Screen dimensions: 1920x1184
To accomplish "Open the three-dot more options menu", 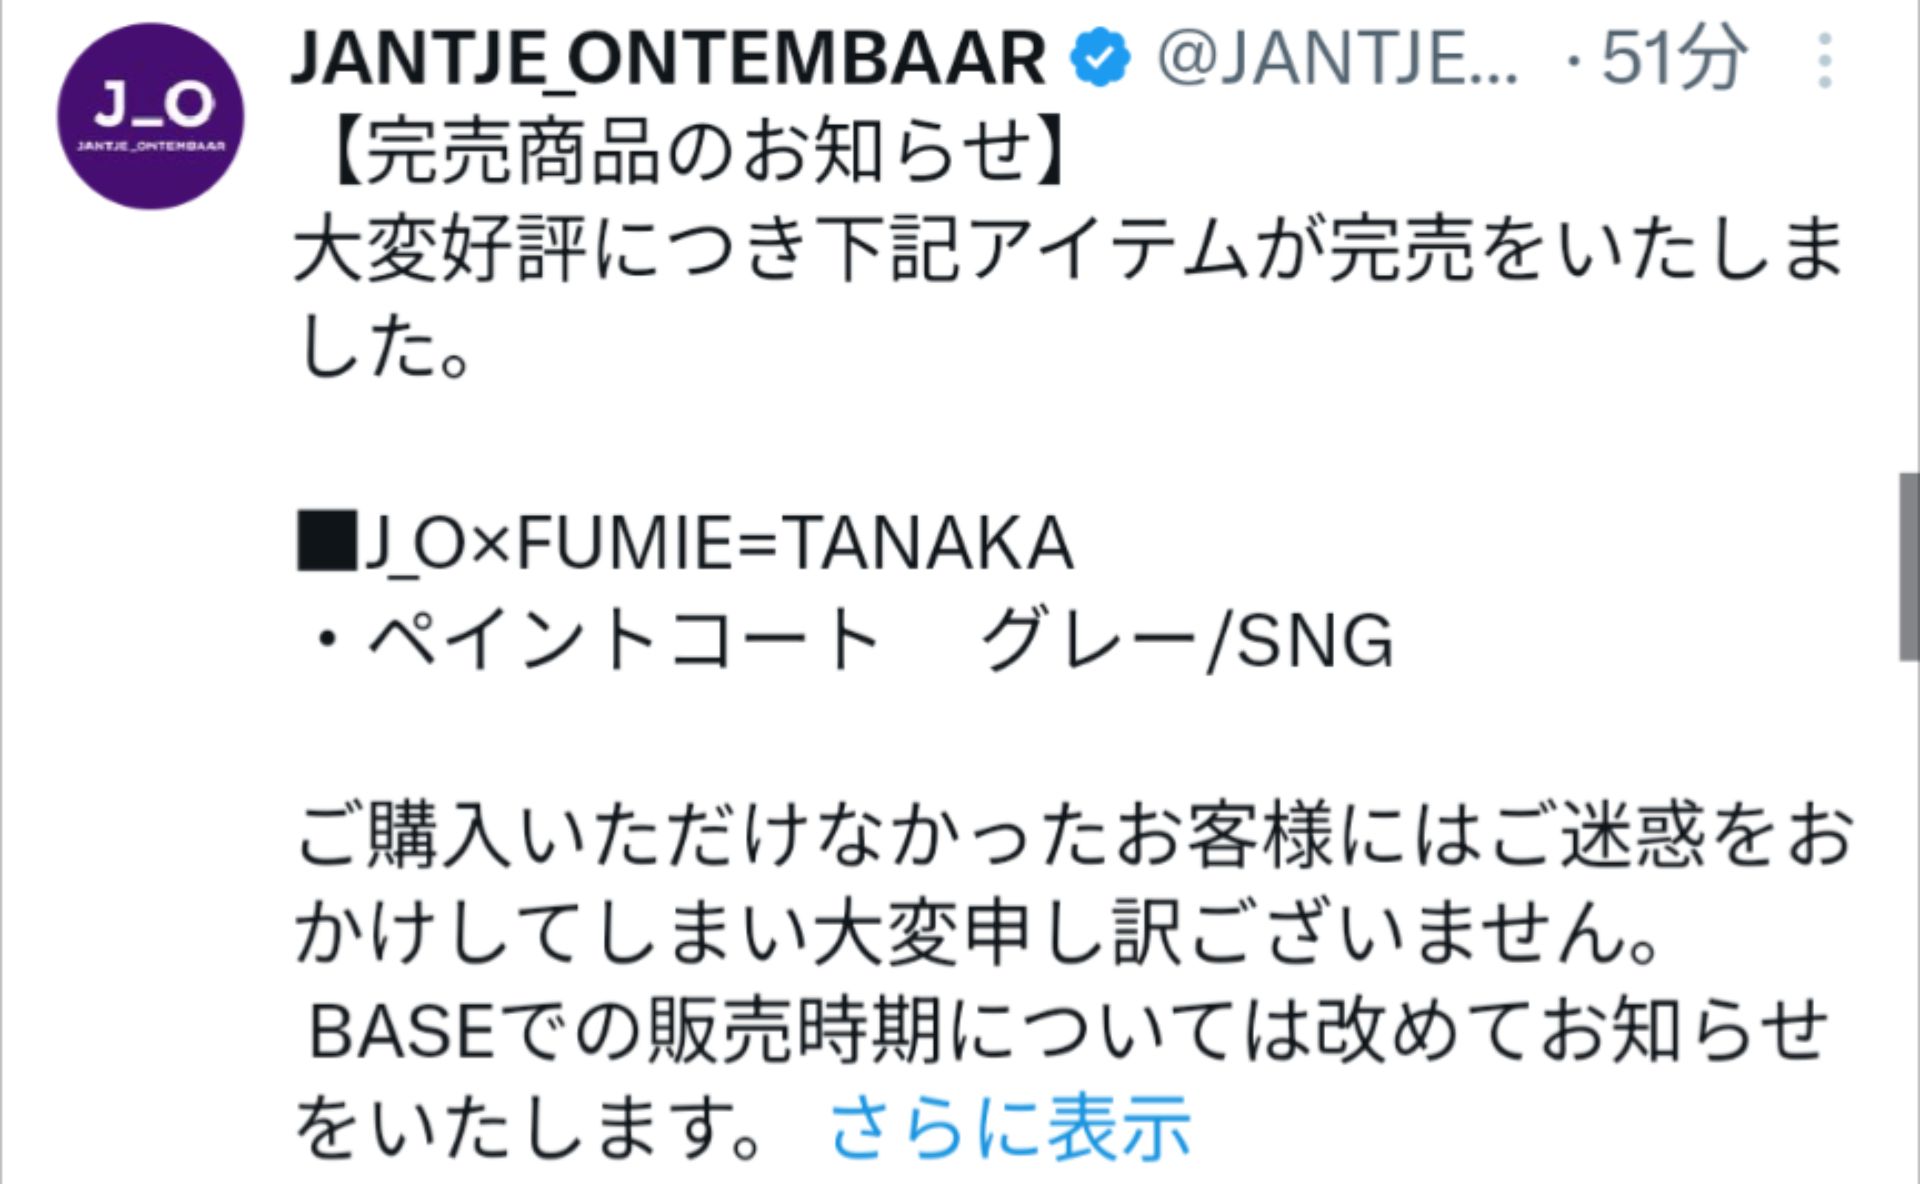I will (1825, 60).
